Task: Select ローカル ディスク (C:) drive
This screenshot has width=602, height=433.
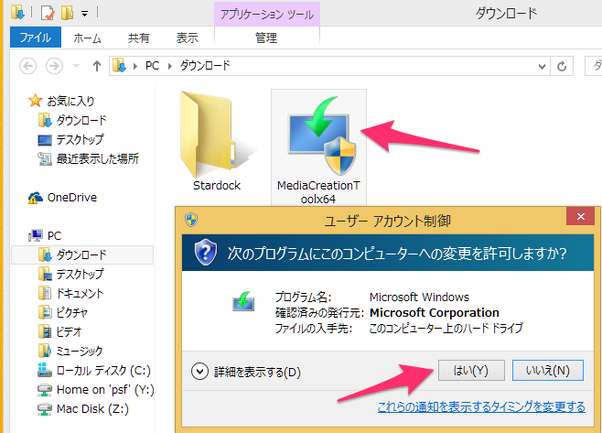Action: (x=94, y=370)
